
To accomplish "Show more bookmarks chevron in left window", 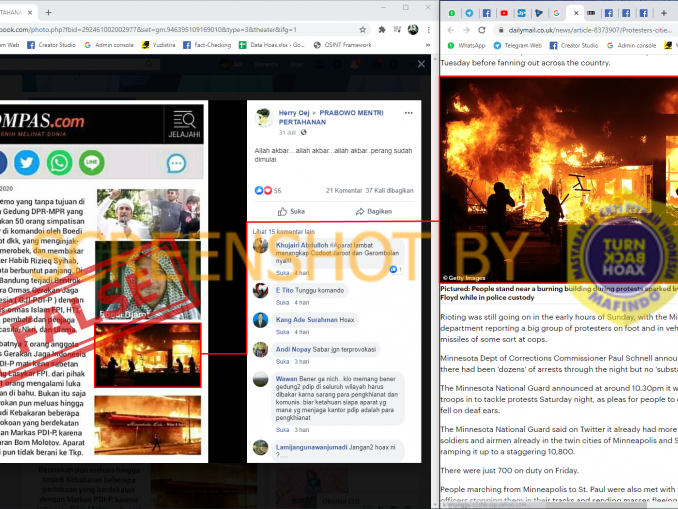I will click(428, 45).
